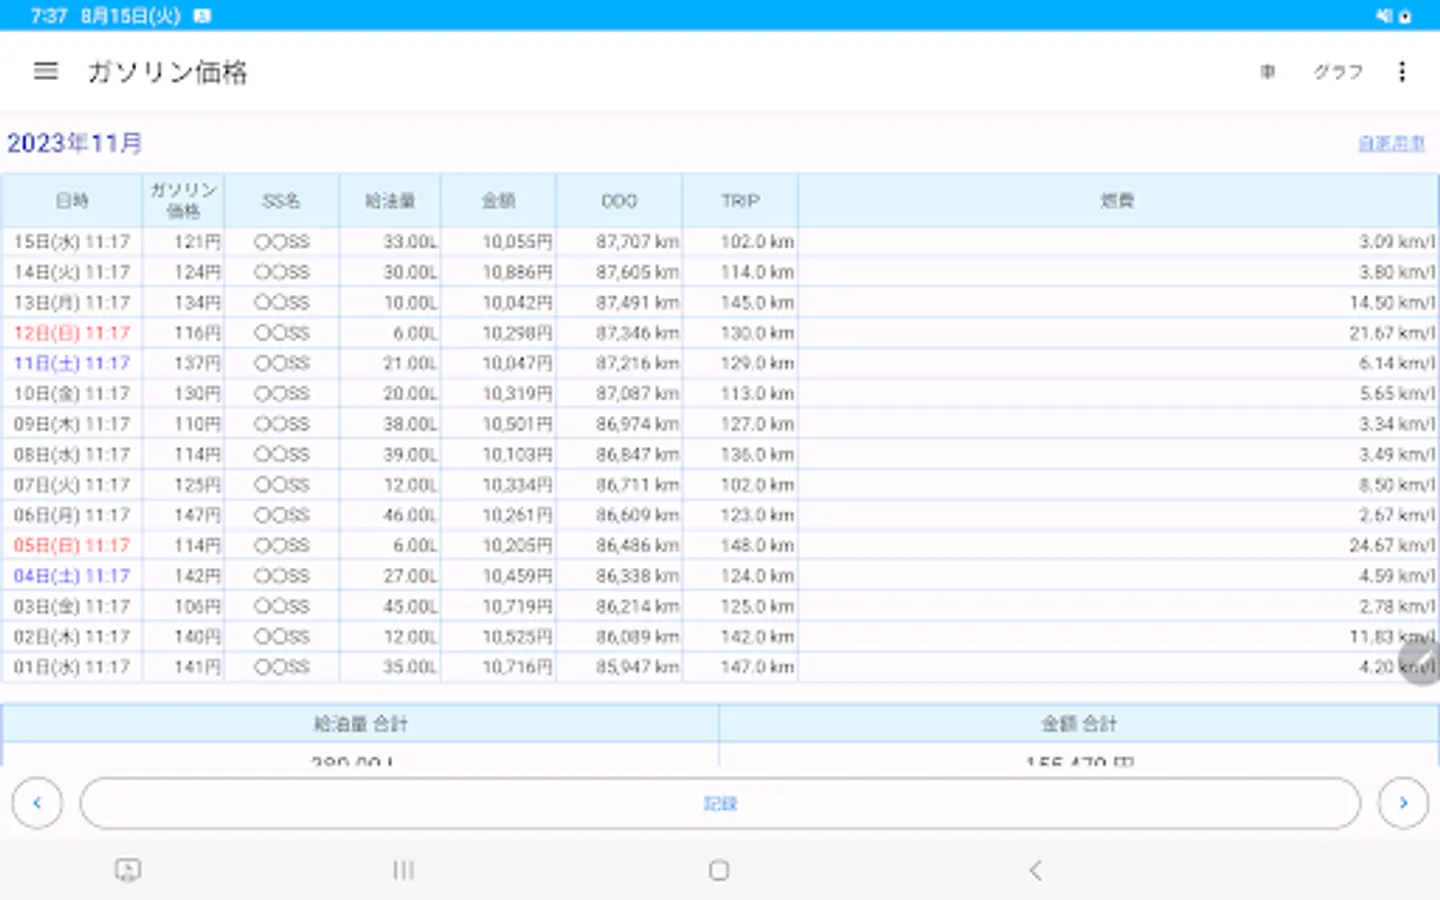The height and width of the screenshot is (900, 1440).
Task: Select the ガソリン価格 column header
Action: (x=183, y=200)
